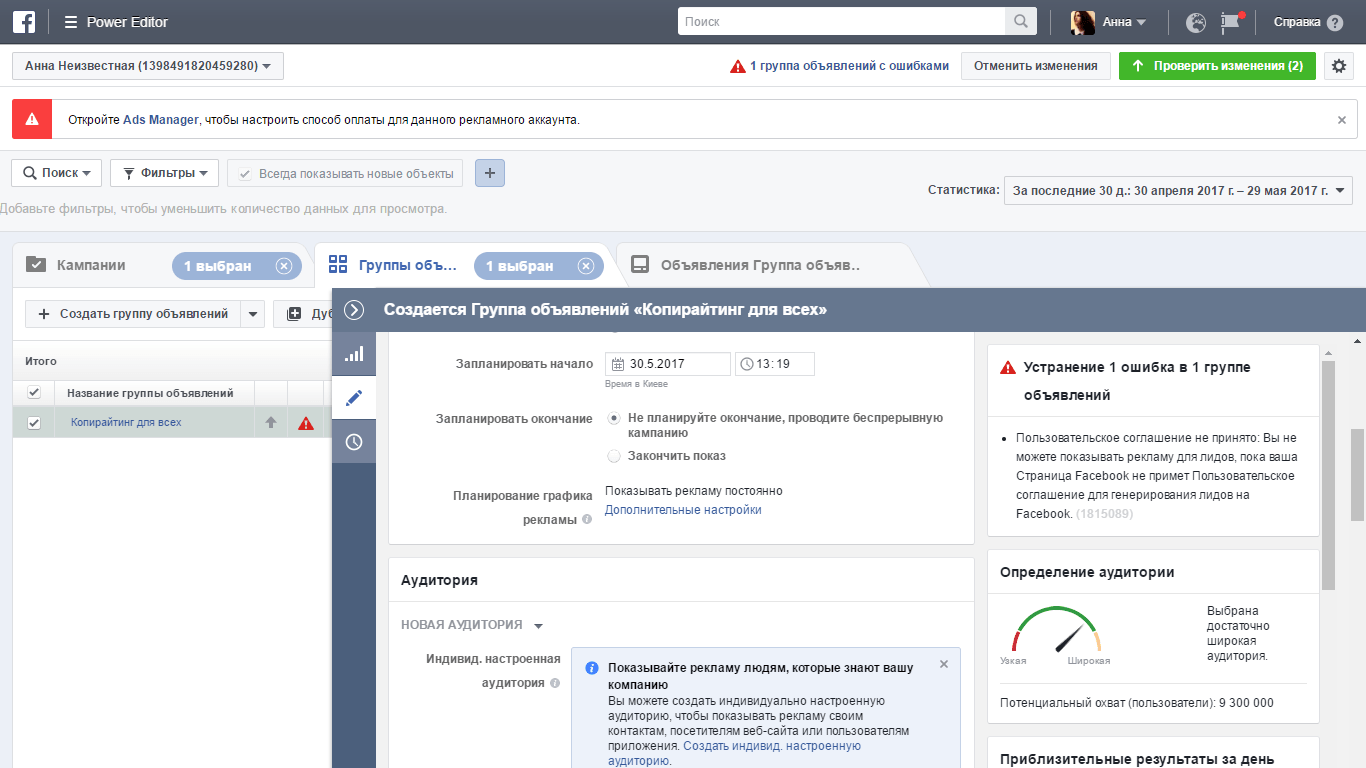Screen dimensions: 1366x768
Task: Open the globe notifications icon
Action: pyautogui.click(x=1196, y=22)
